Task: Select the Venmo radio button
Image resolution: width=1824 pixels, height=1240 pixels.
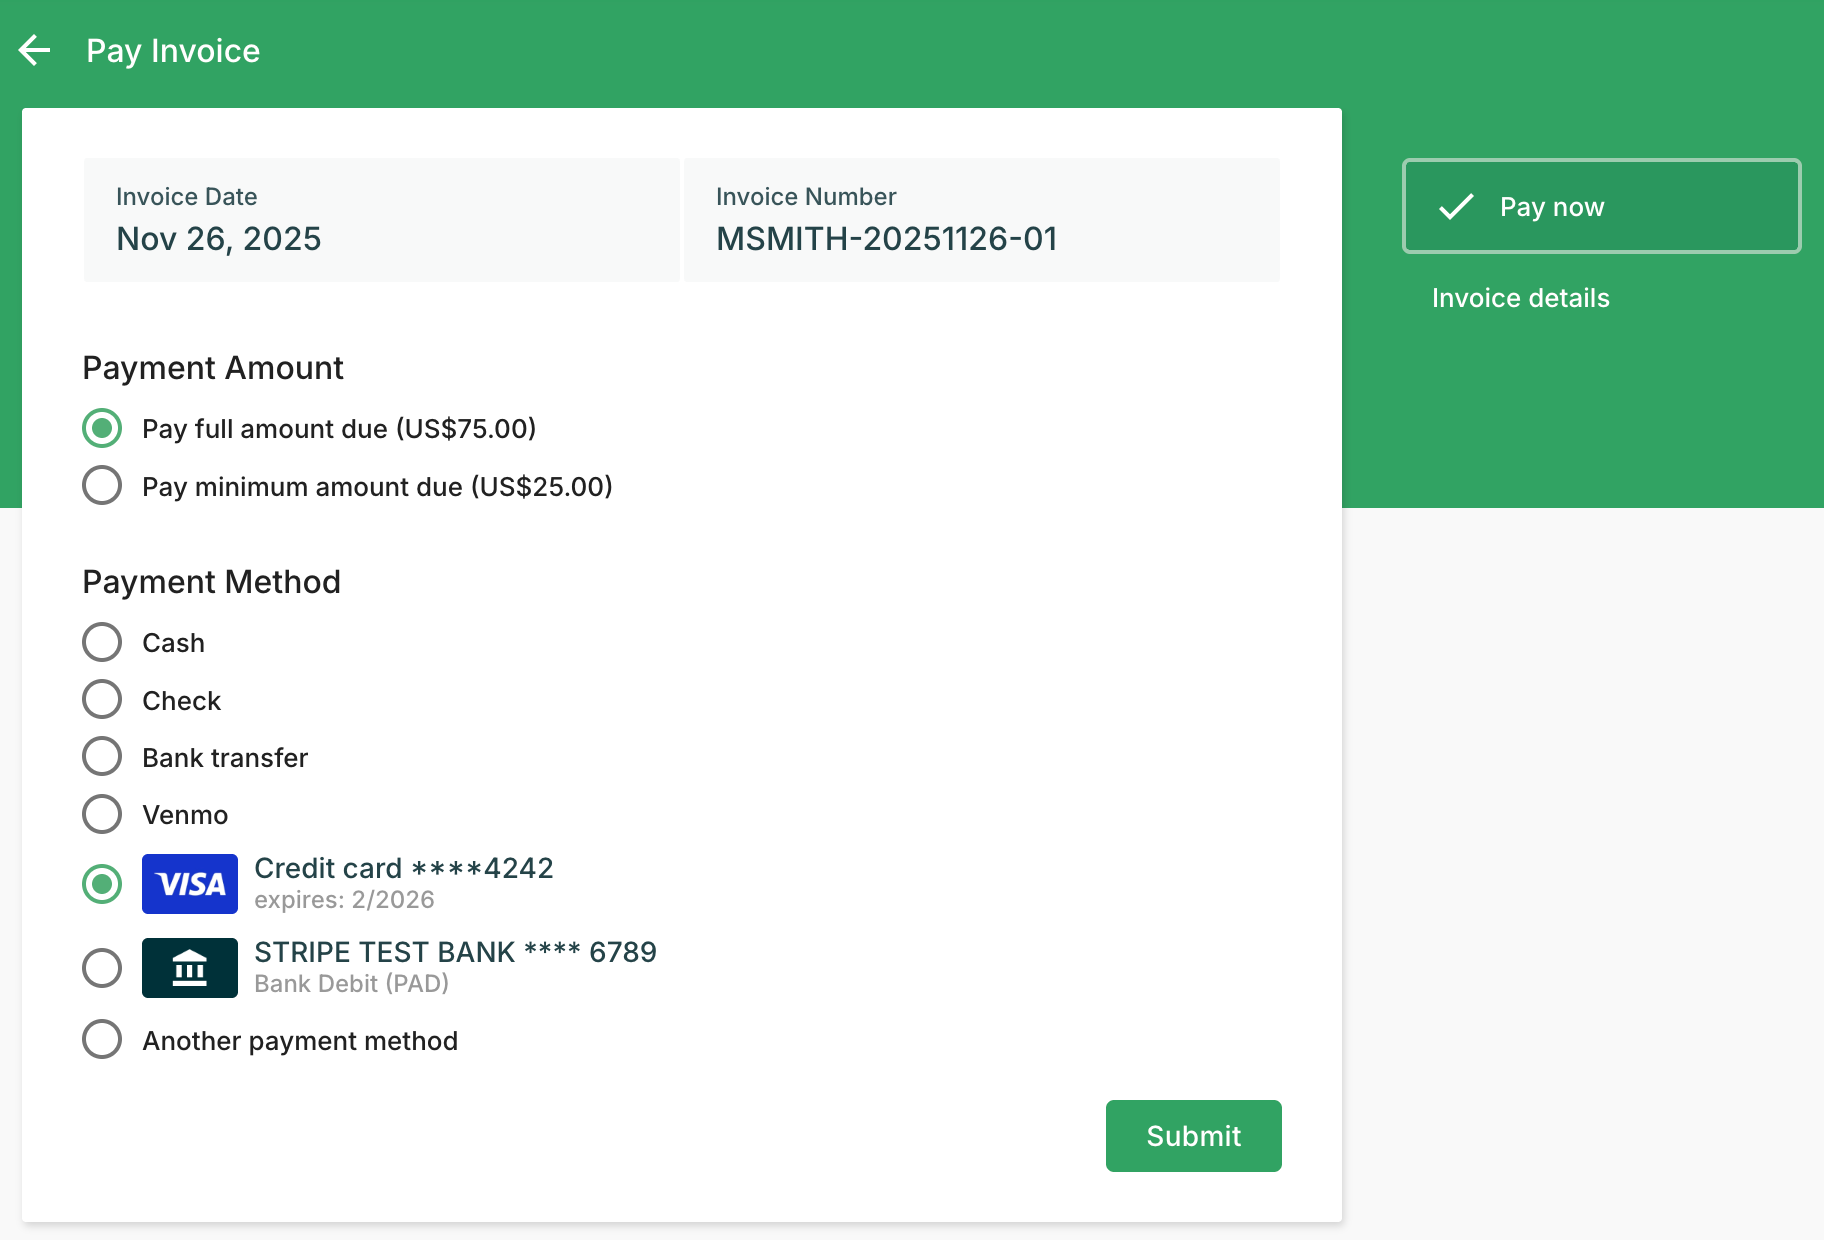Action: (x=102, y=814)
